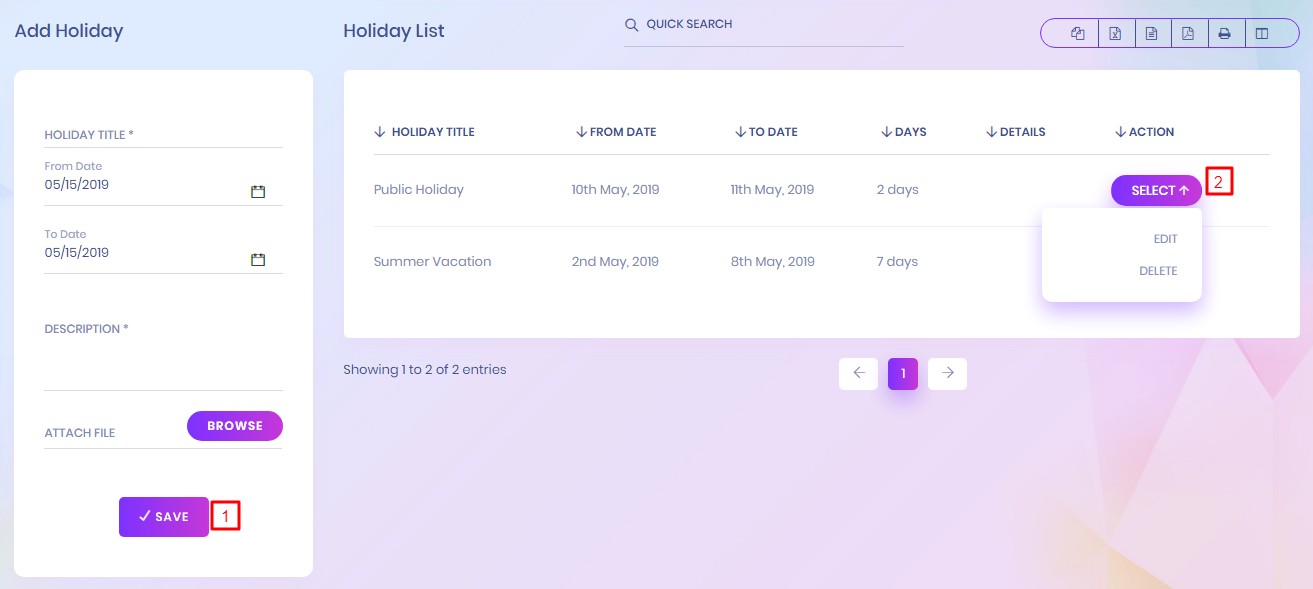The height and width of the screenshot is (589, 1313).
Task: Choose Edit from the action menu
Action: tap(1164, 239)
